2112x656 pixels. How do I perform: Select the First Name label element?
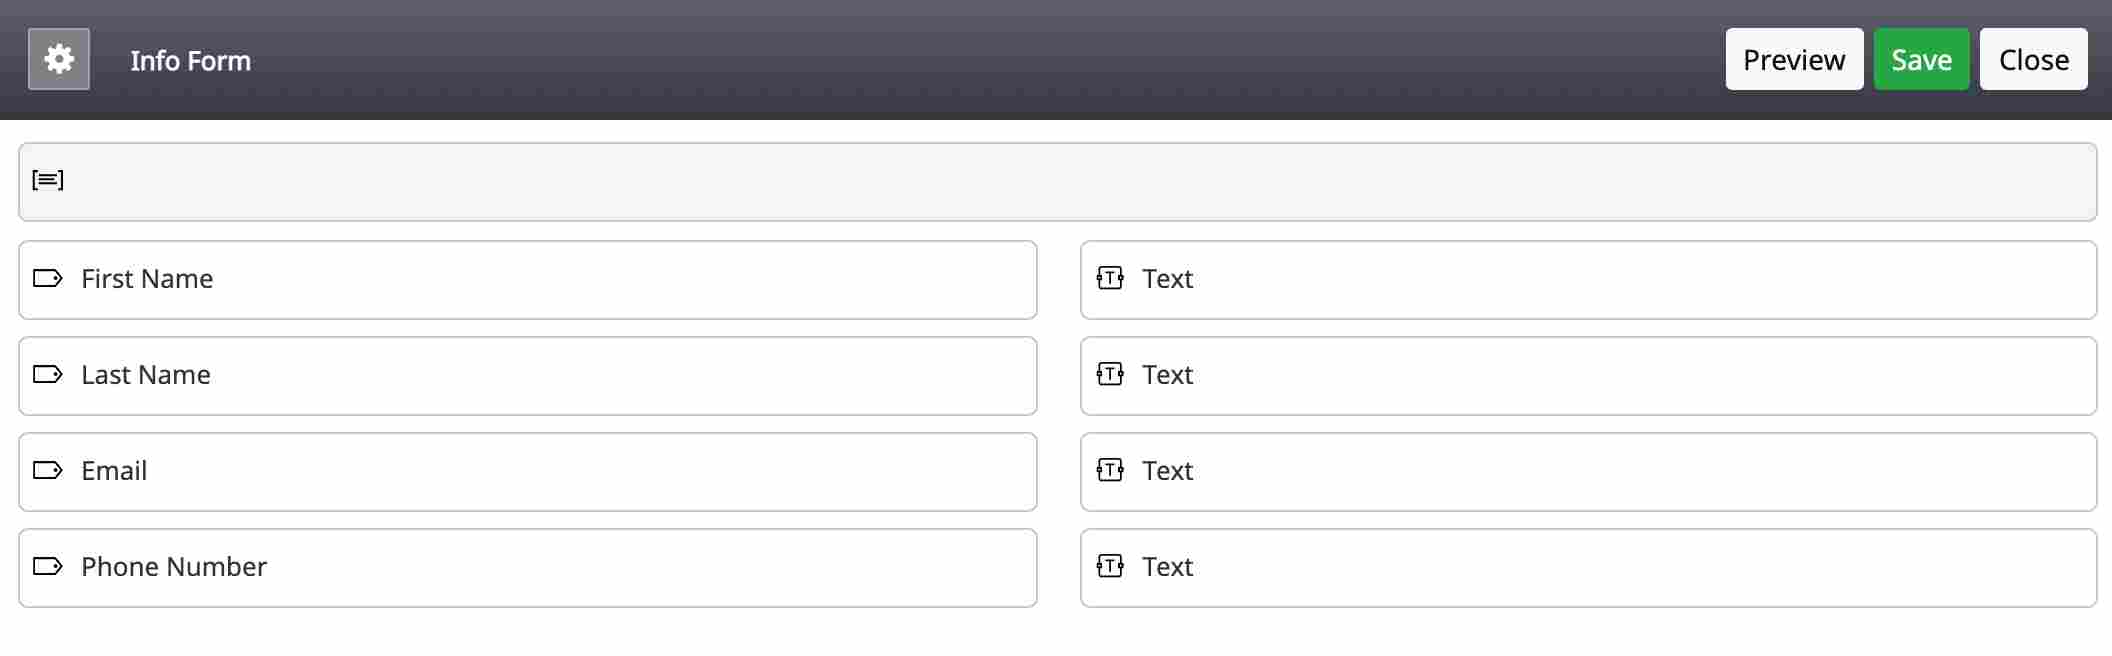coord(527,280)
